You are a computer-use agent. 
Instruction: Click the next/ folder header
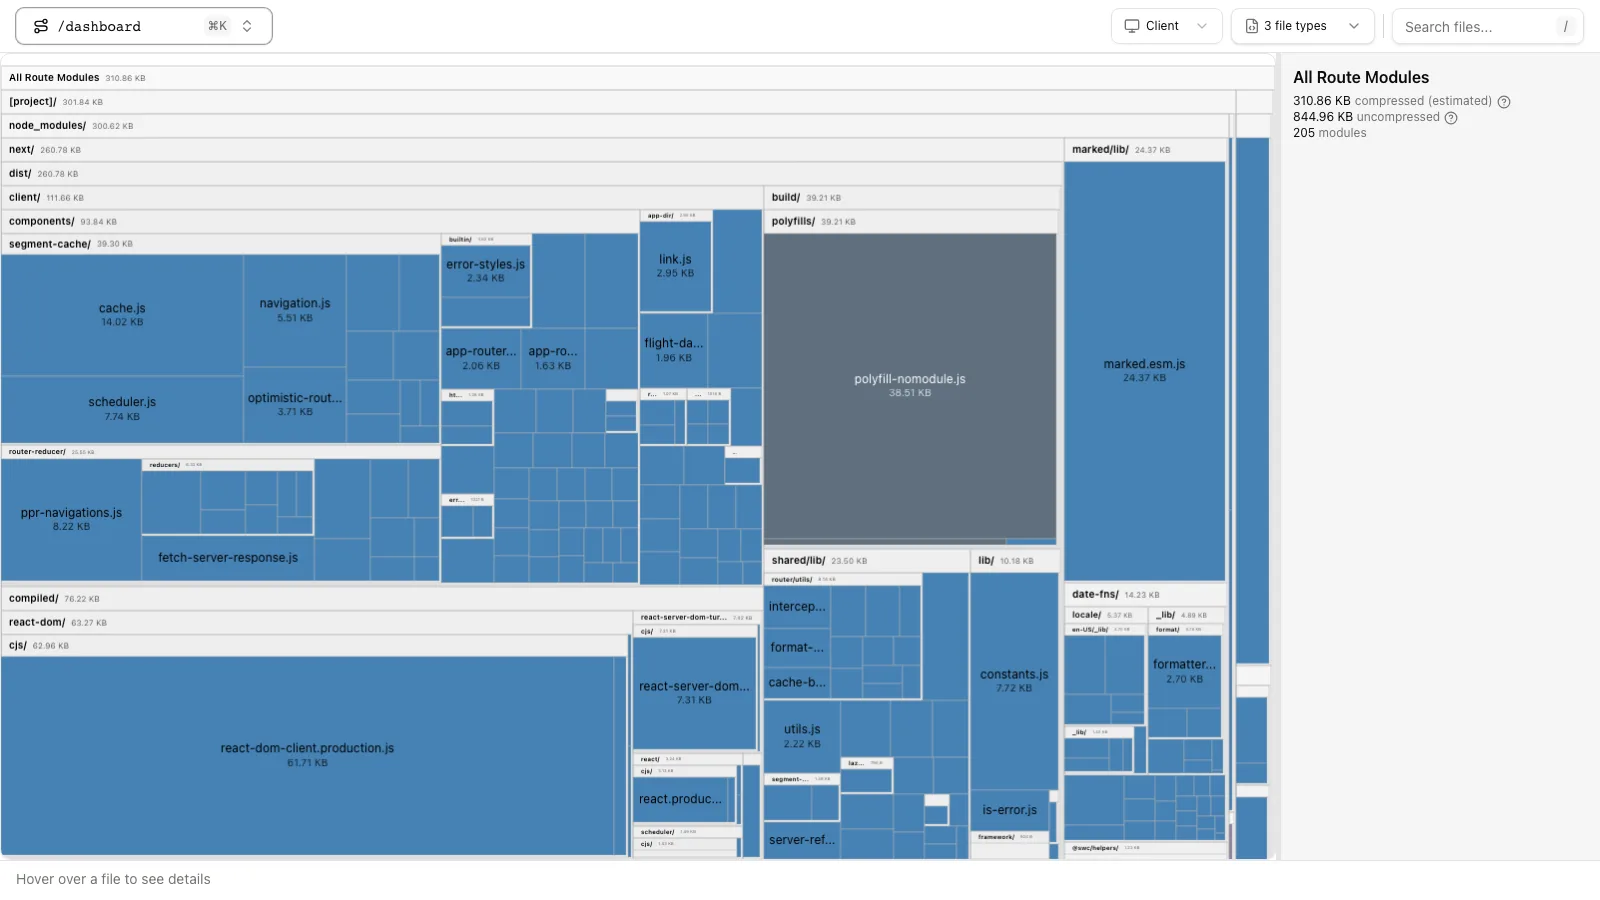tap(531, 150)
